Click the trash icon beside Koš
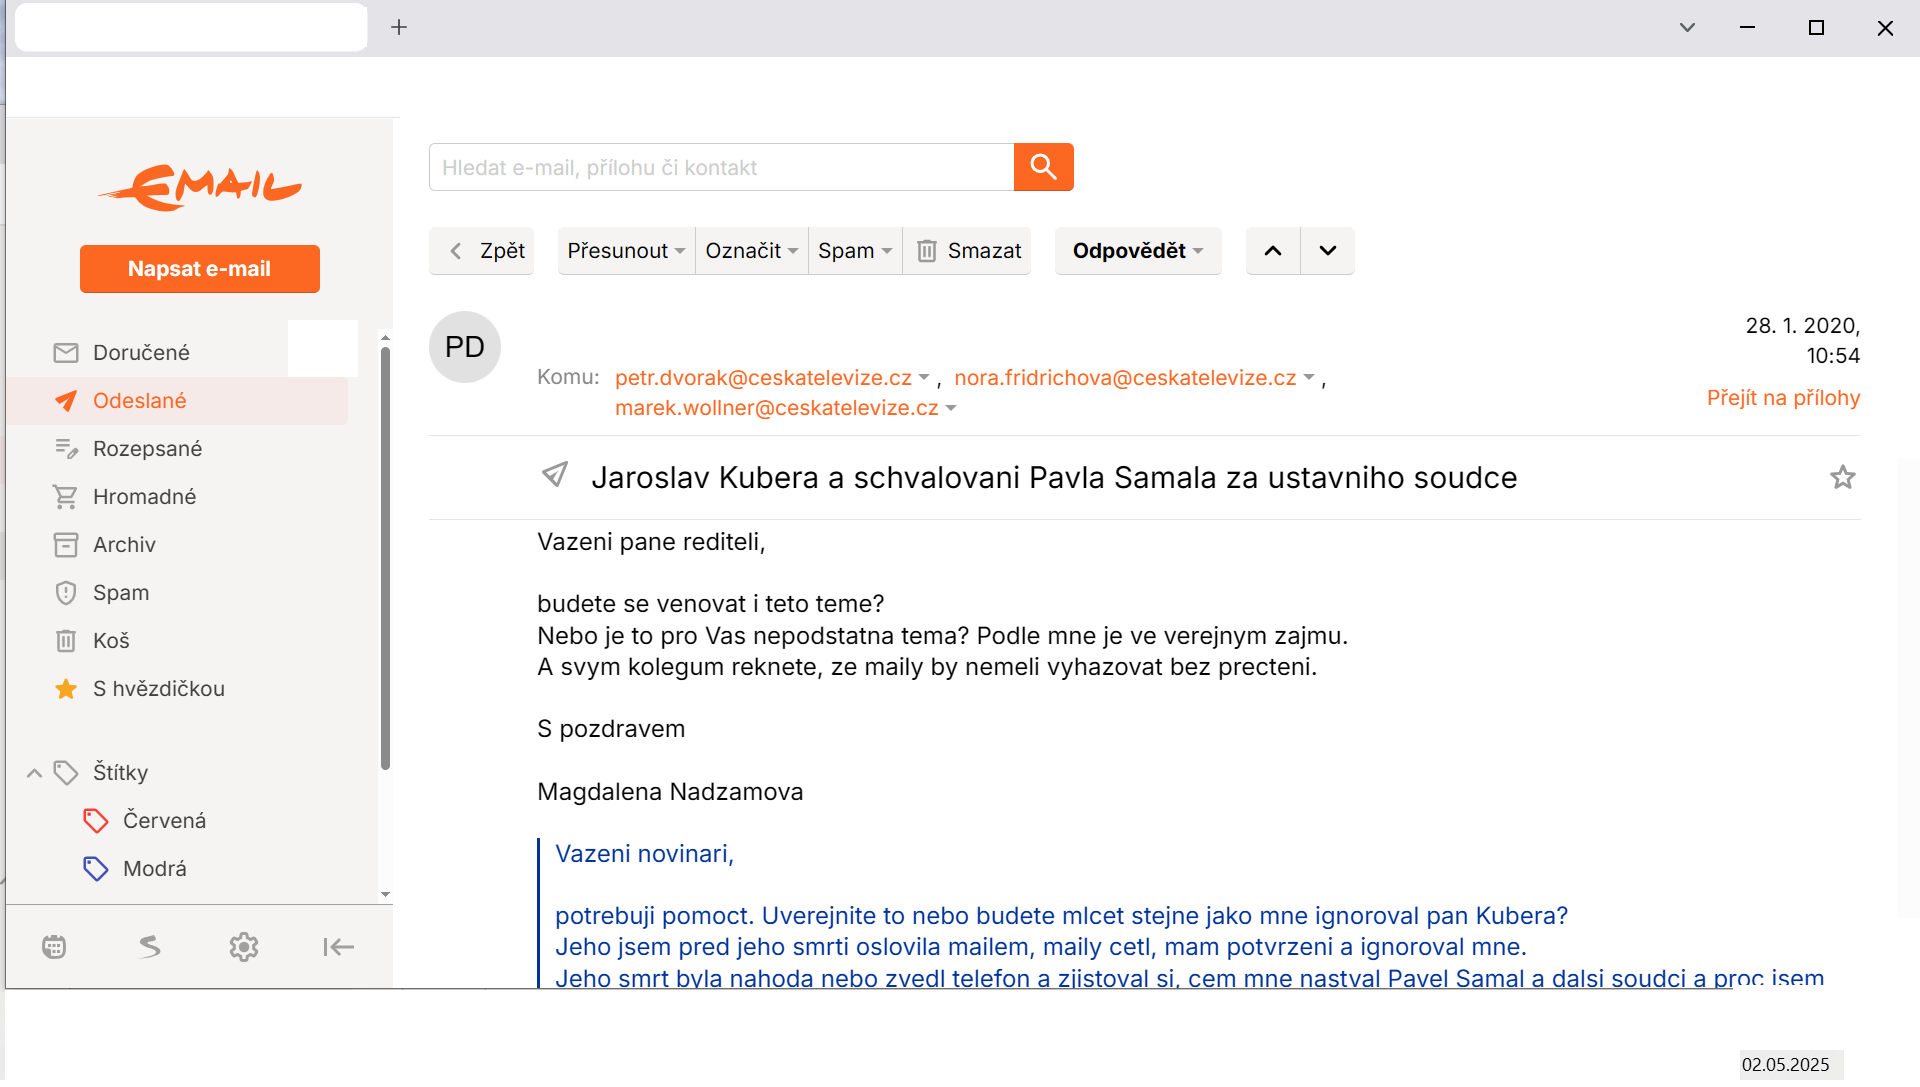Image resolution: width=1920 pixels, height=1087 pixels. [66, 641]
